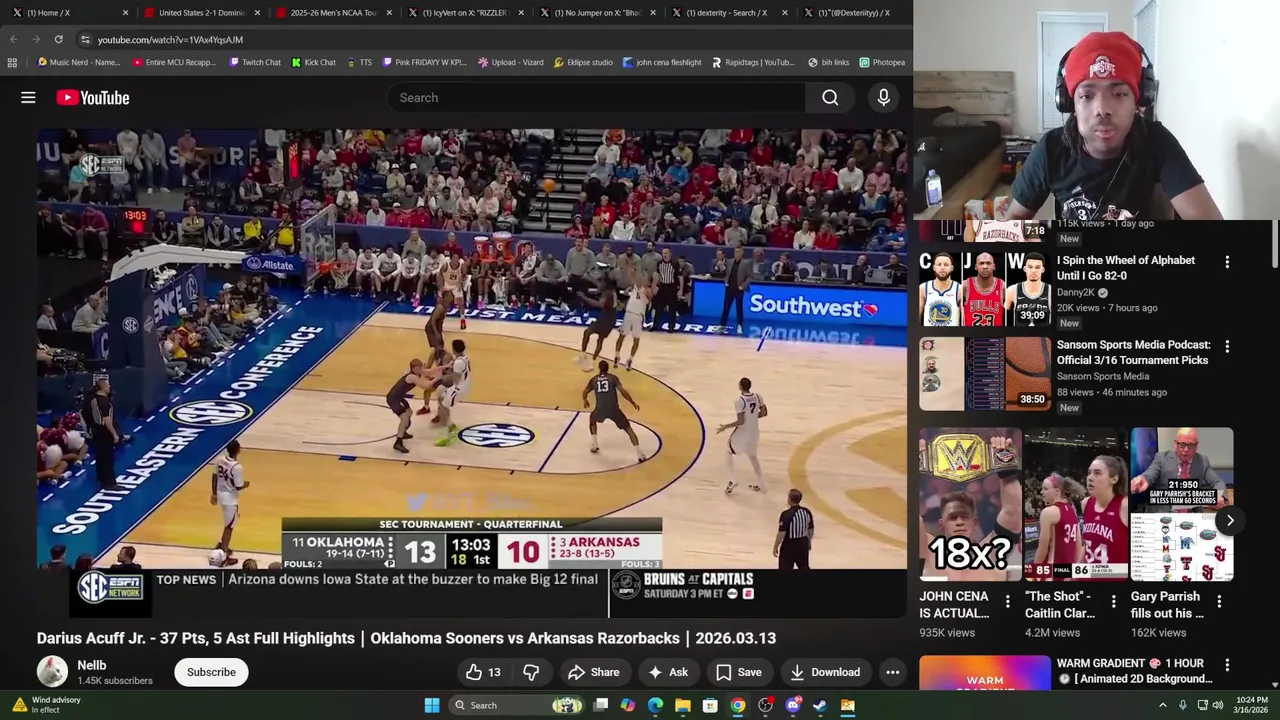
Task: Dislike the video with thumbs down
Action: point(531,672)
